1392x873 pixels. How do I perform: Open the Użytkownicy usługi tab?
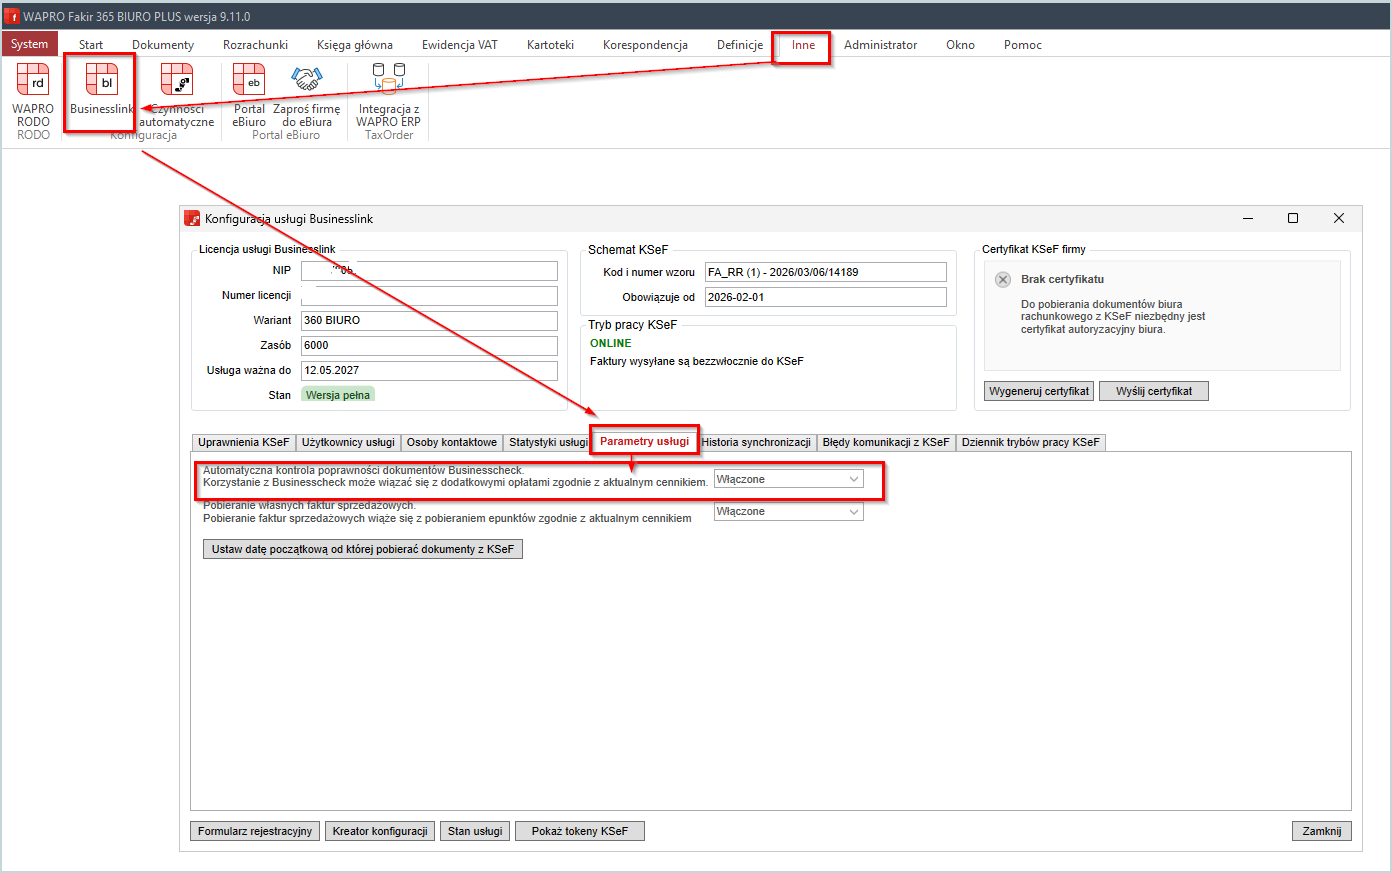[x=348, y=442]
